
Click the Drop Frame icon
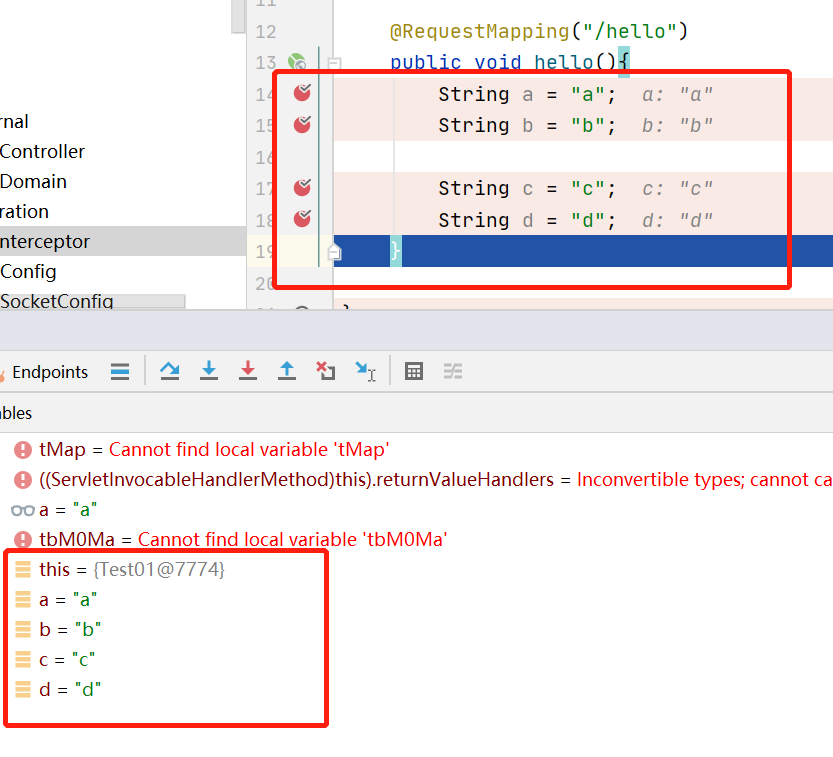point(326,371)
